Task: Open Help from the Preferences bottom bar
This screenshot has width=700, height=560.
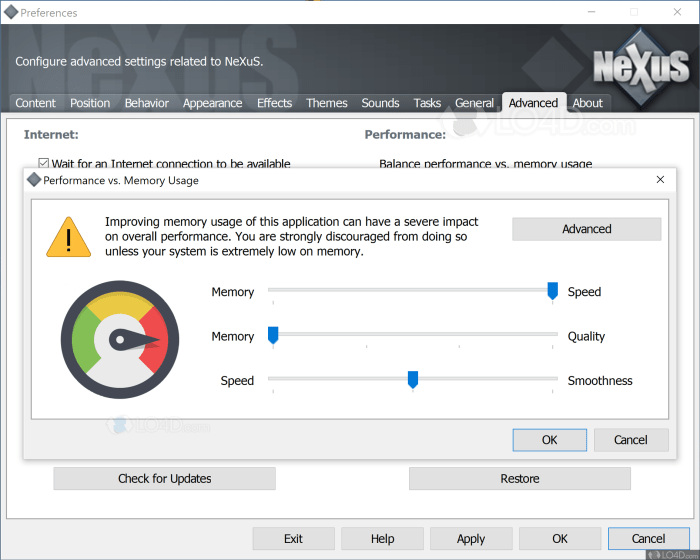Action: click(x=382, y=539)
